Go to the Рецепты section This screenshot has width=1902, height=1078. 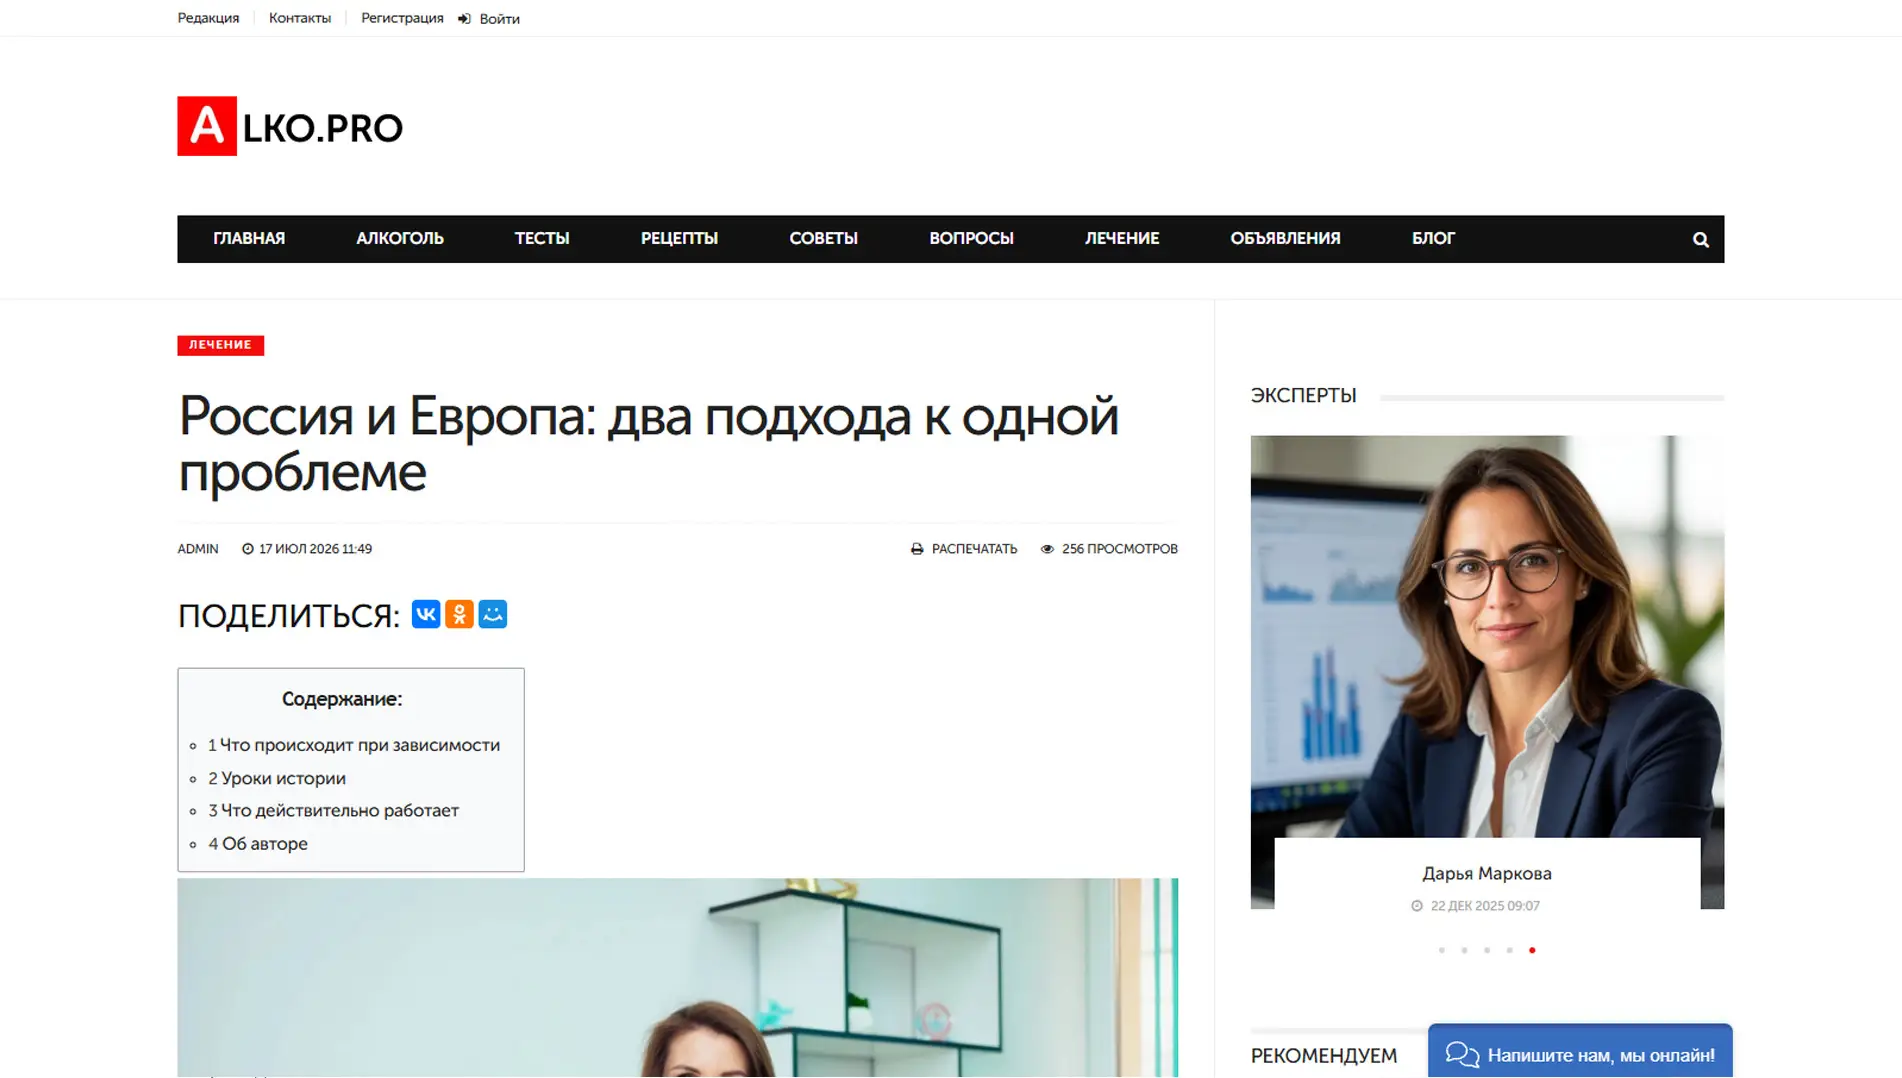(679, 239)
